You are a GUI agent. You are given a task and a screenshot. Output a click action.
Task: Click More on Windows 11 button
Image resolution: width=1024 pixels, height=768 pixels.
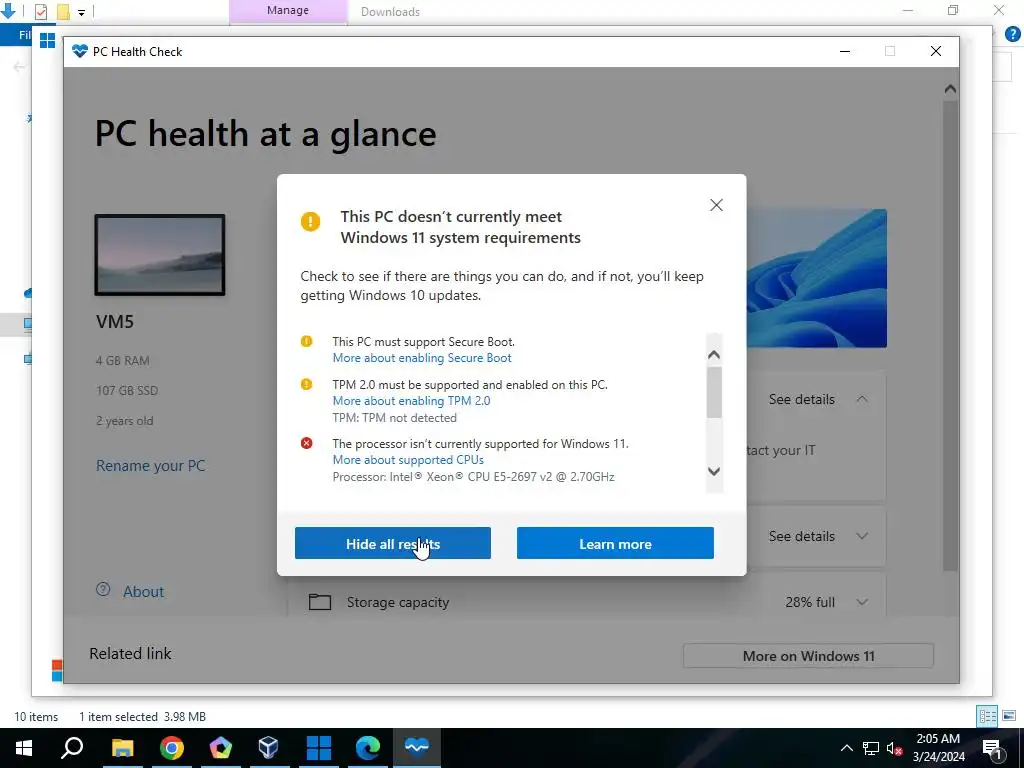pos(808,656)
